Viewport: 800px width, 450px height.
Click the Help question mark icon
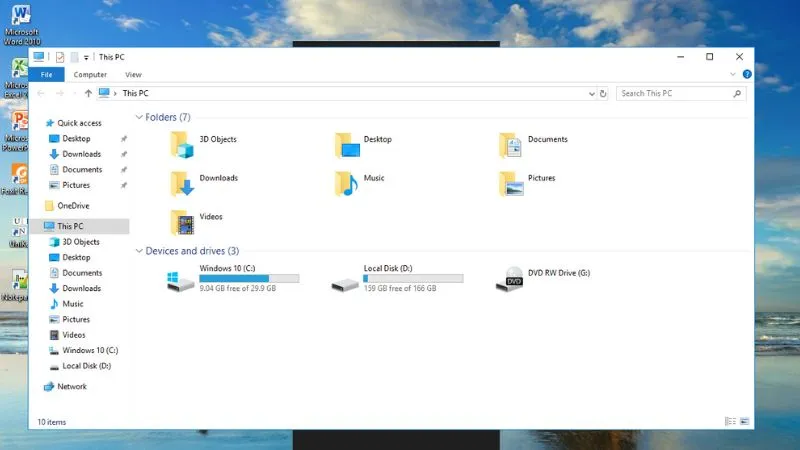click(747, 74)
